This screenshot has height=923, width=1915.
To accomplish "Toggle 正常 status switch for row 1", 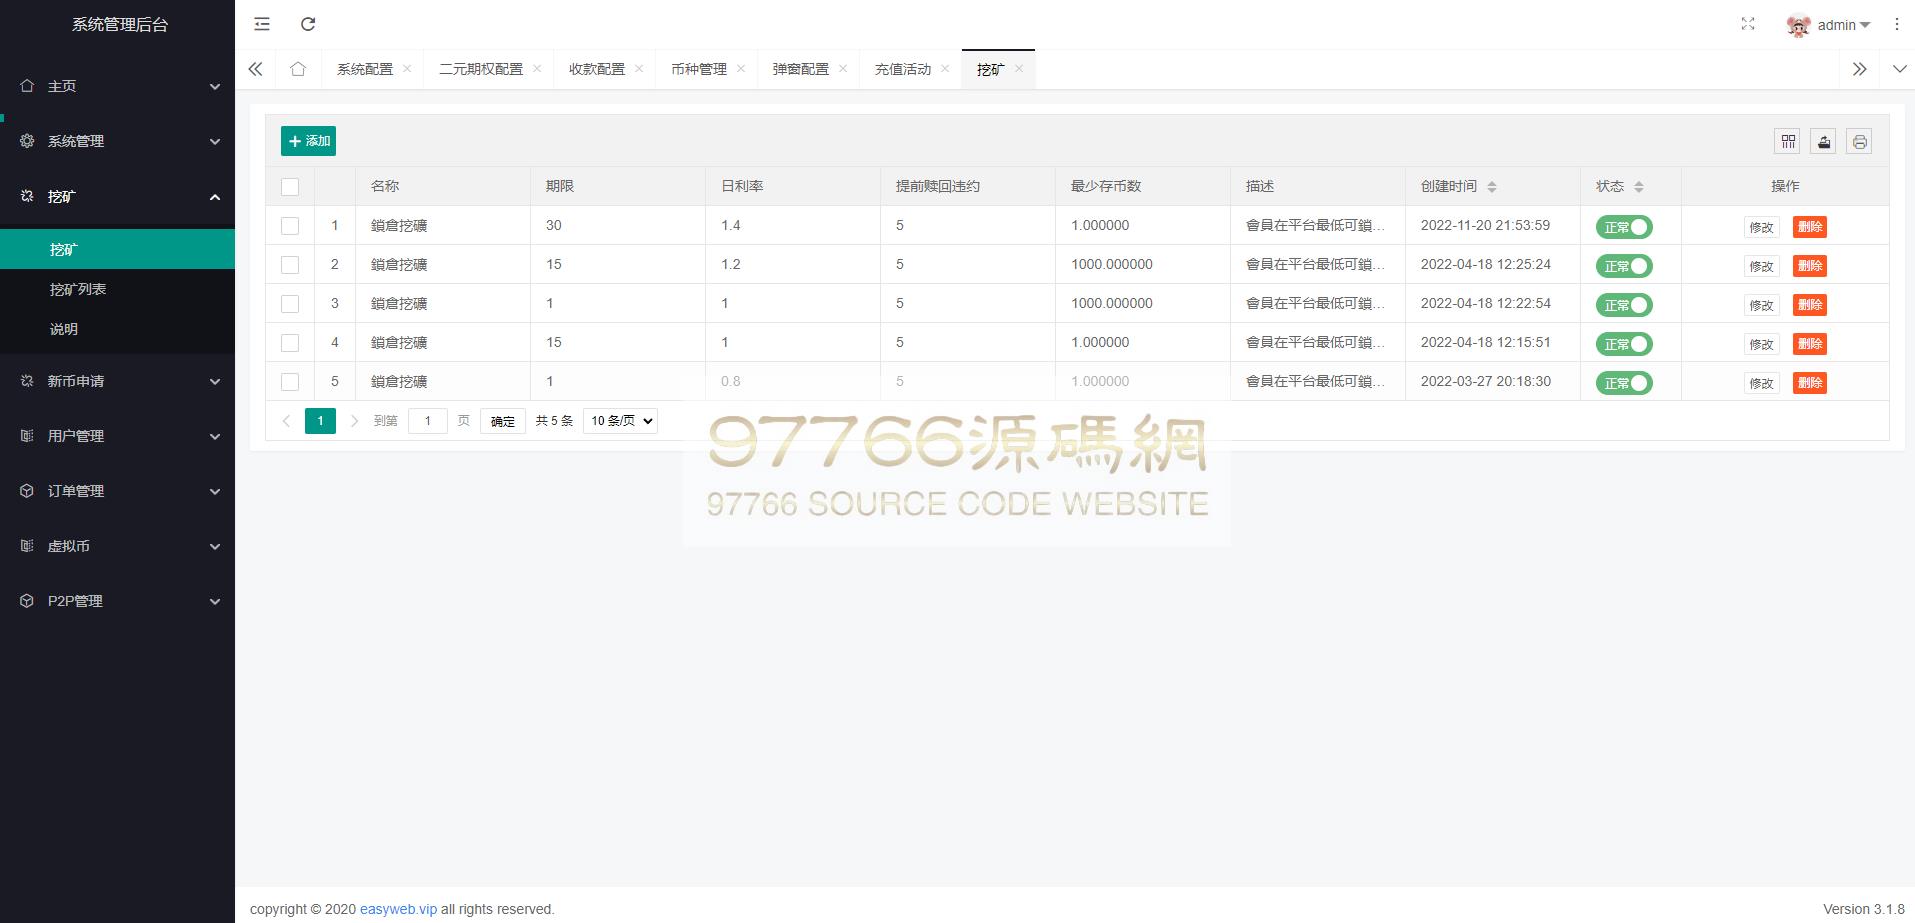I will click(x=1624, y=227).
